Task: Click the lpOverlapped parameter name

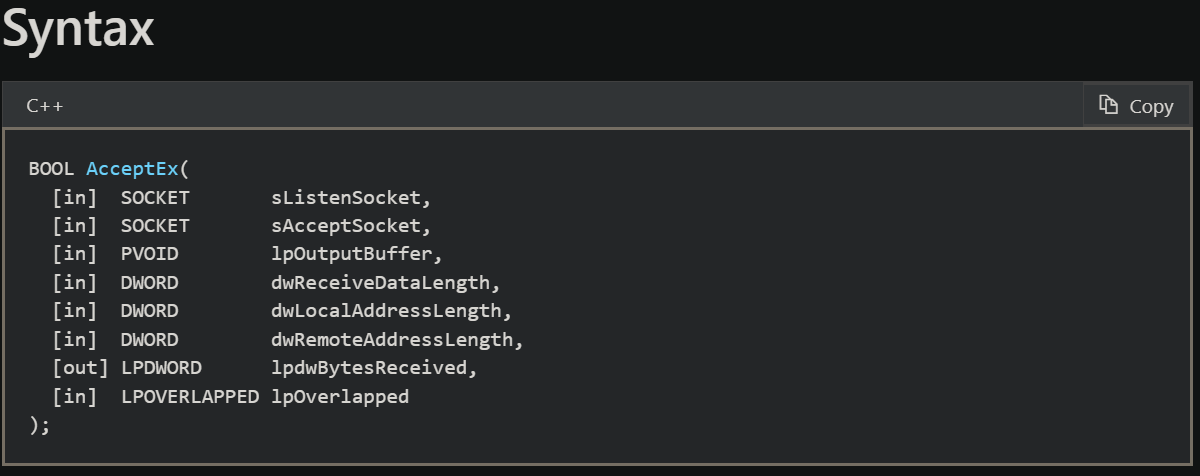Action: 340,396
